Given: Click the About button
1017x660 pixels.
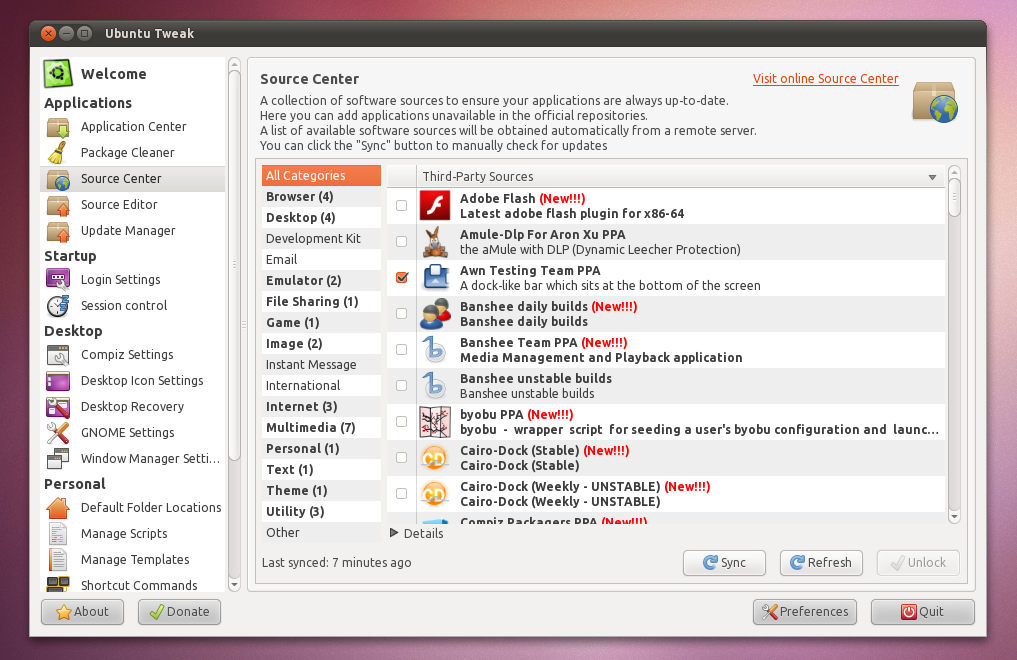Looking at the screenshot, I should pyautogui.click(x=82, y=611).
